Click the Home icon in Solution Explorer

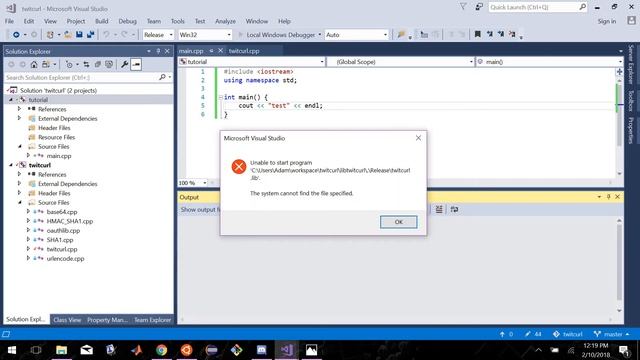(34, 64)
